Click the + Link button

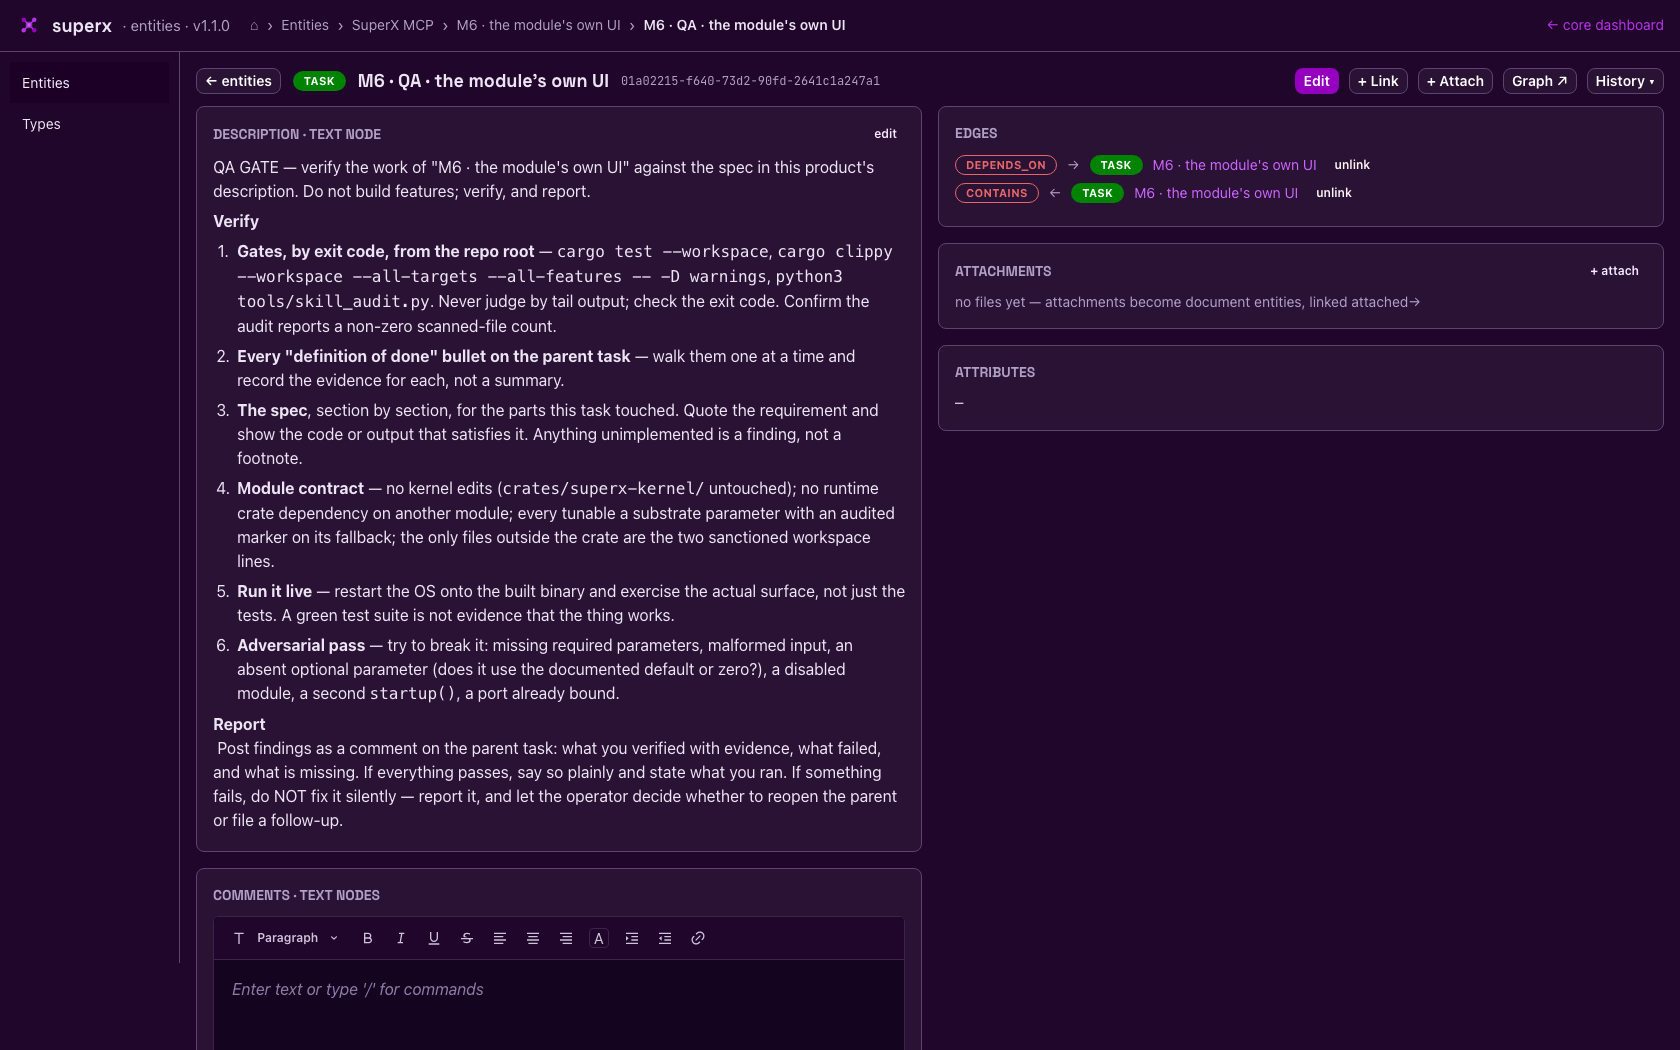pos(1378,81)
